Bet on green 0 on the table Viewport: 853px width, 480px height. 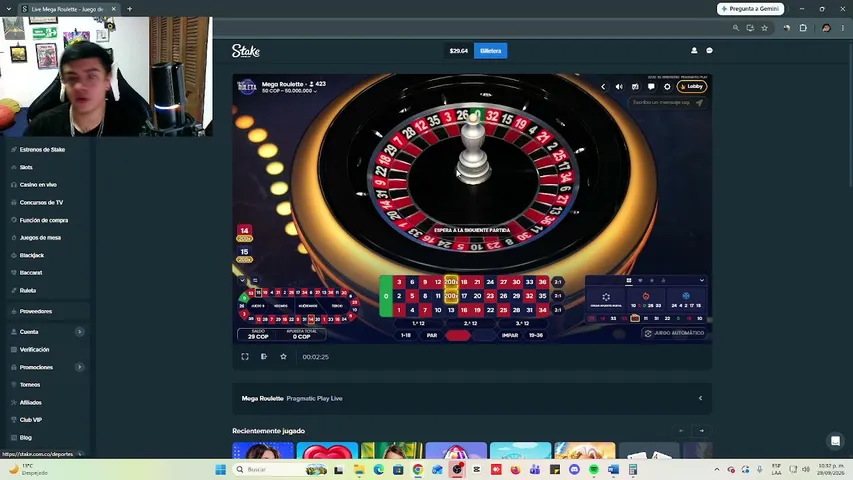pyautogui.click(x=386, y=296)
